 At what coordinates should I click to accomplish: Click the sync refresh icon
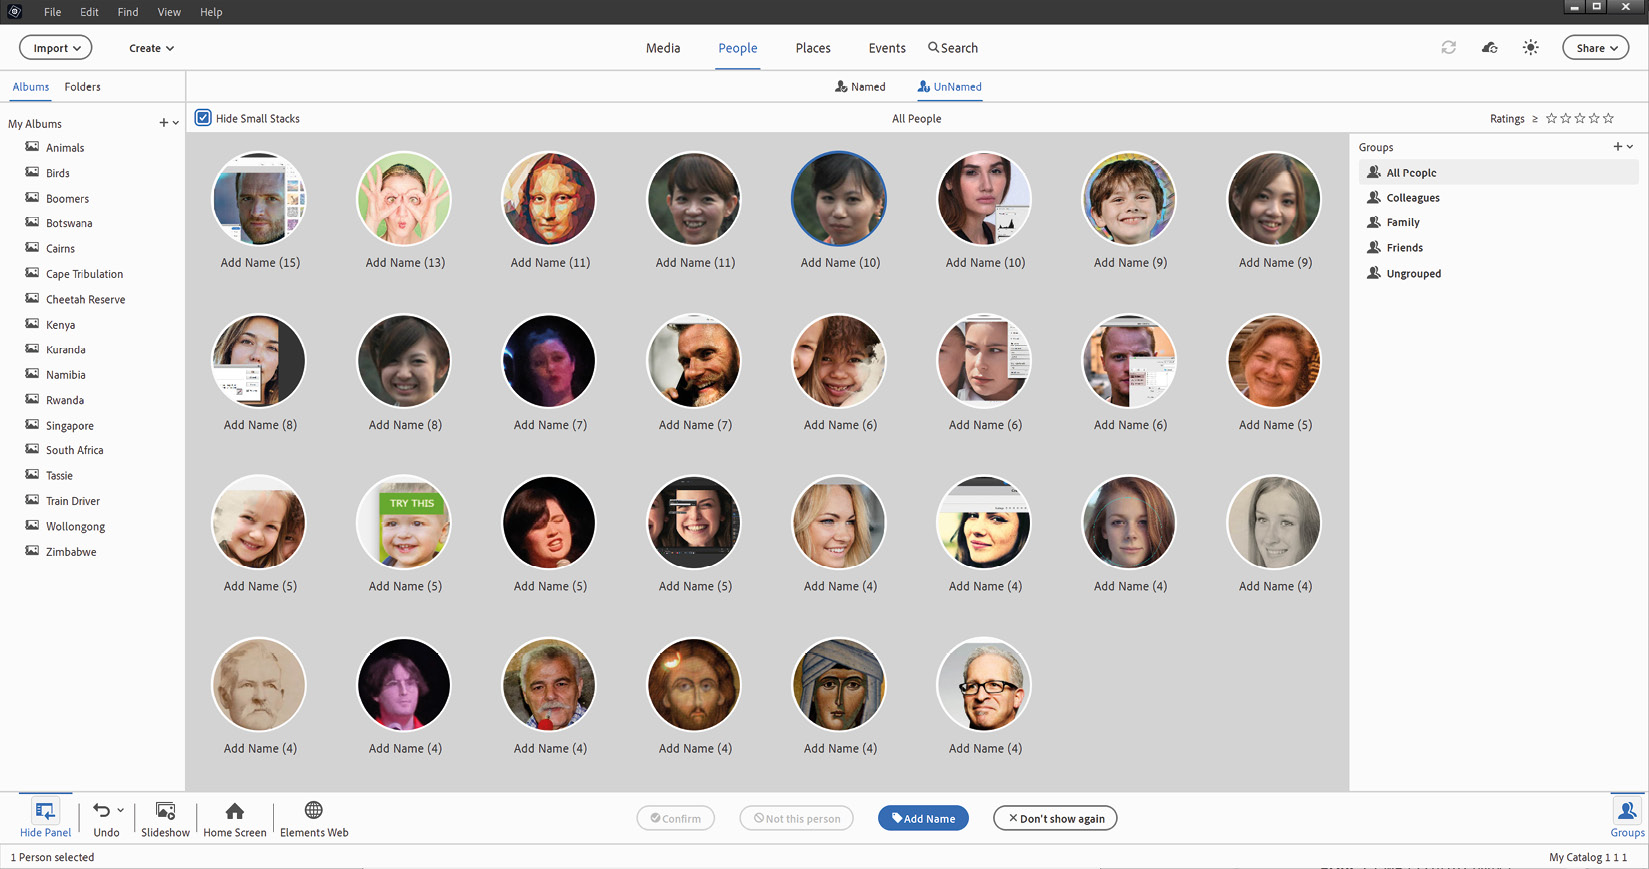coord(1448,48)
